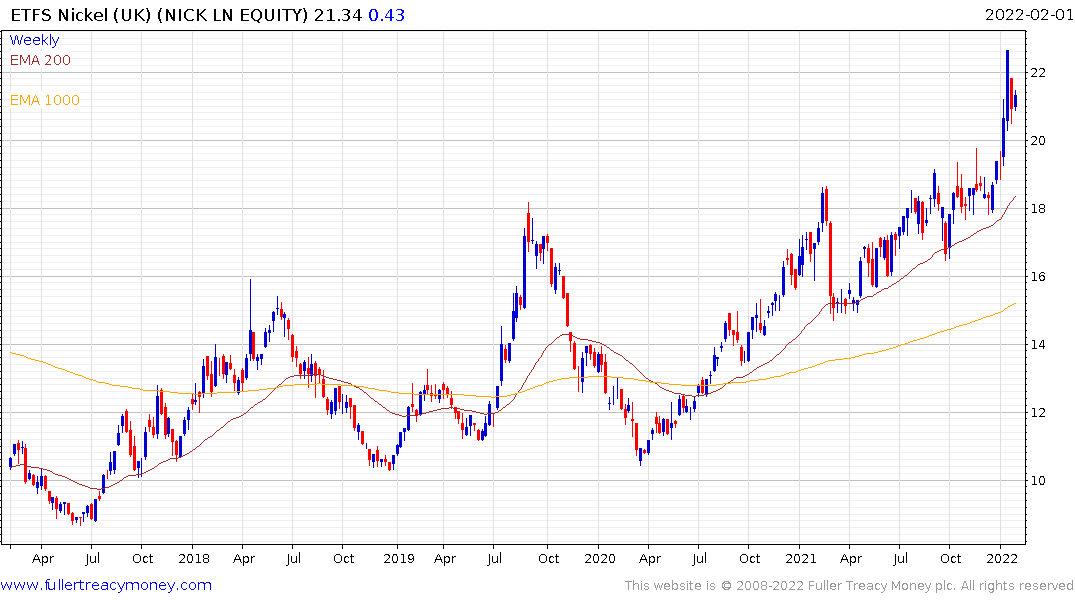Image resolution: width=1075 pixels, height=600 pixels.
Task: Click the EMA 1000 legend label
Action: [45, 100]
